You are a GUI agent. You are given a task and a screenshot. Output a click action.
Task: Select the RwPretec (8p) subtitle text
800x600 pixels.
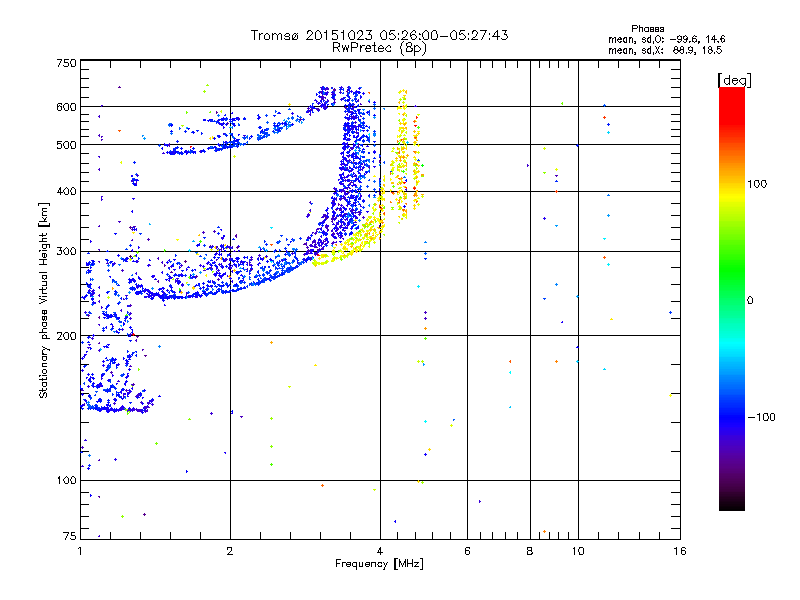379,48
